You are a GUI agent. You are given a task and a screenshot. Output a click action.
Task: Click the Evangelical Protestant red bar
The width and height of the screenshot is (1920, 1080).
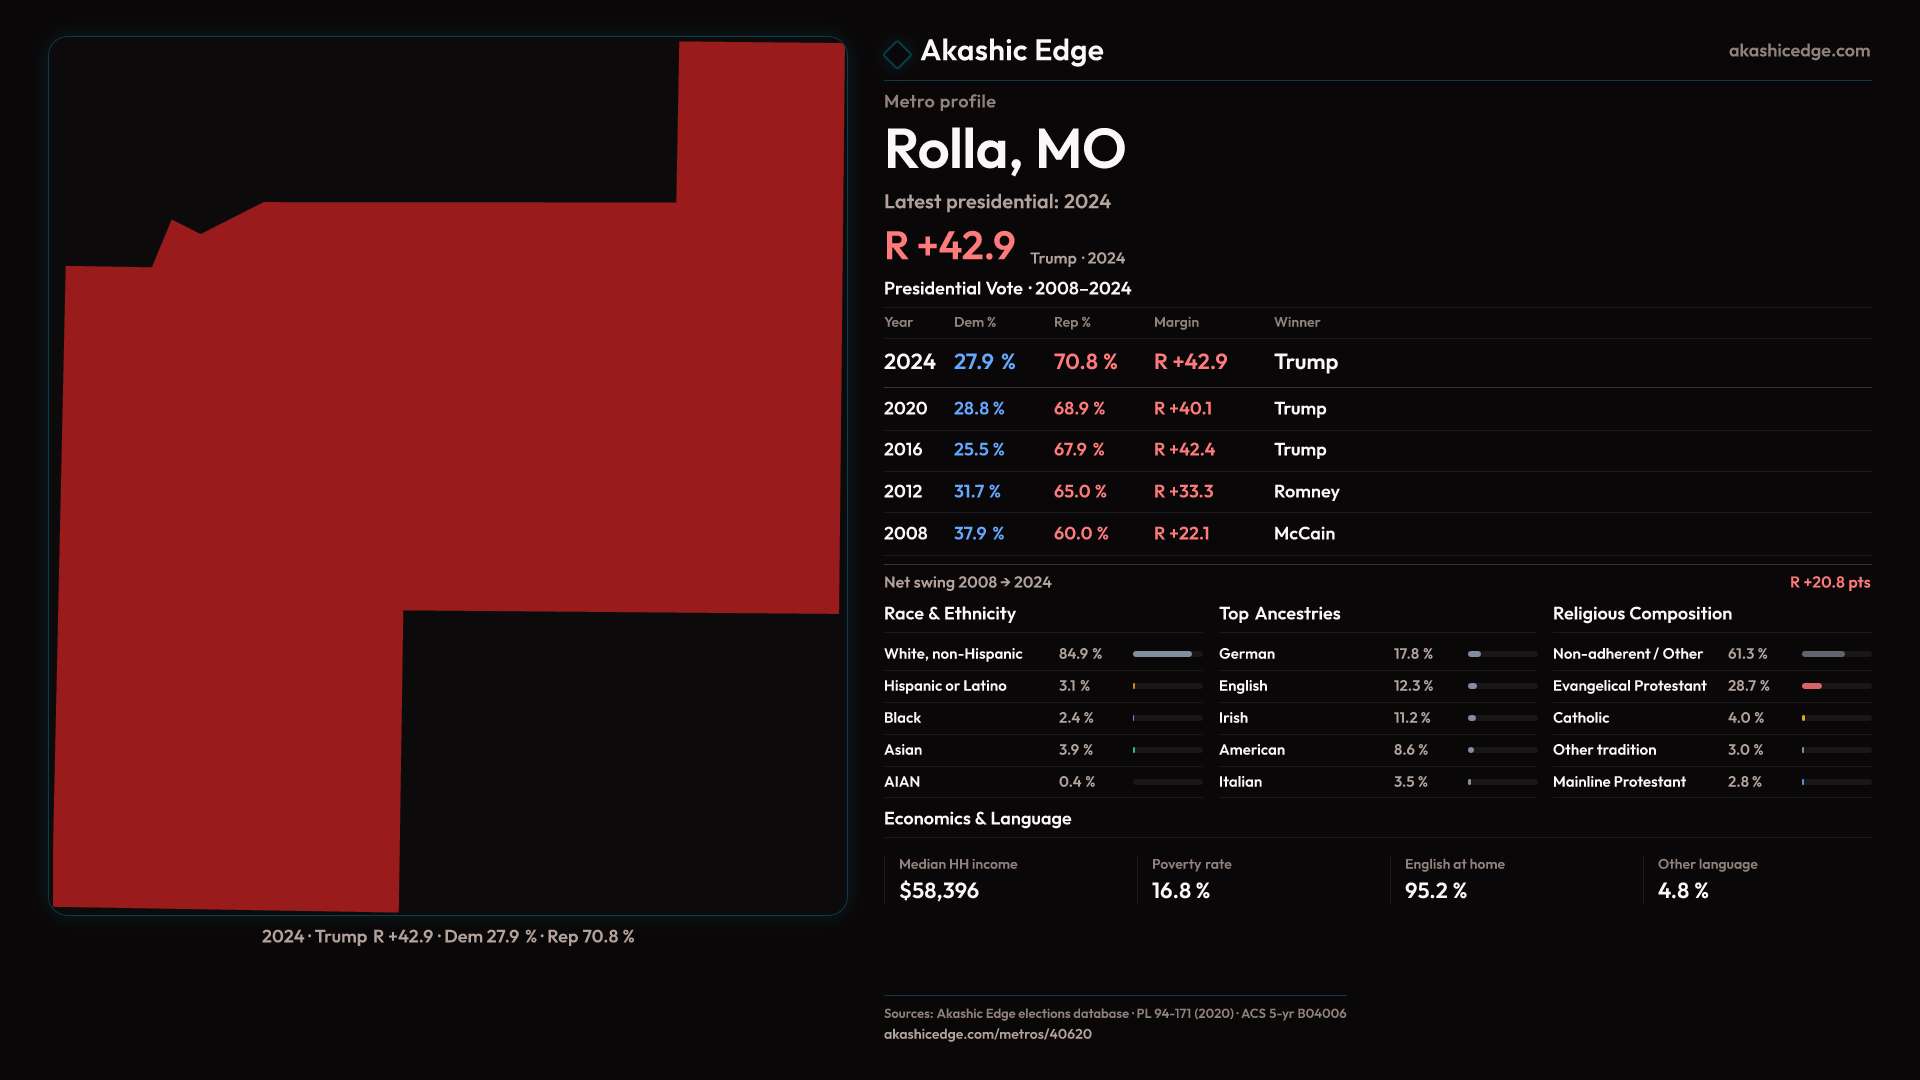click(1812, 686)
